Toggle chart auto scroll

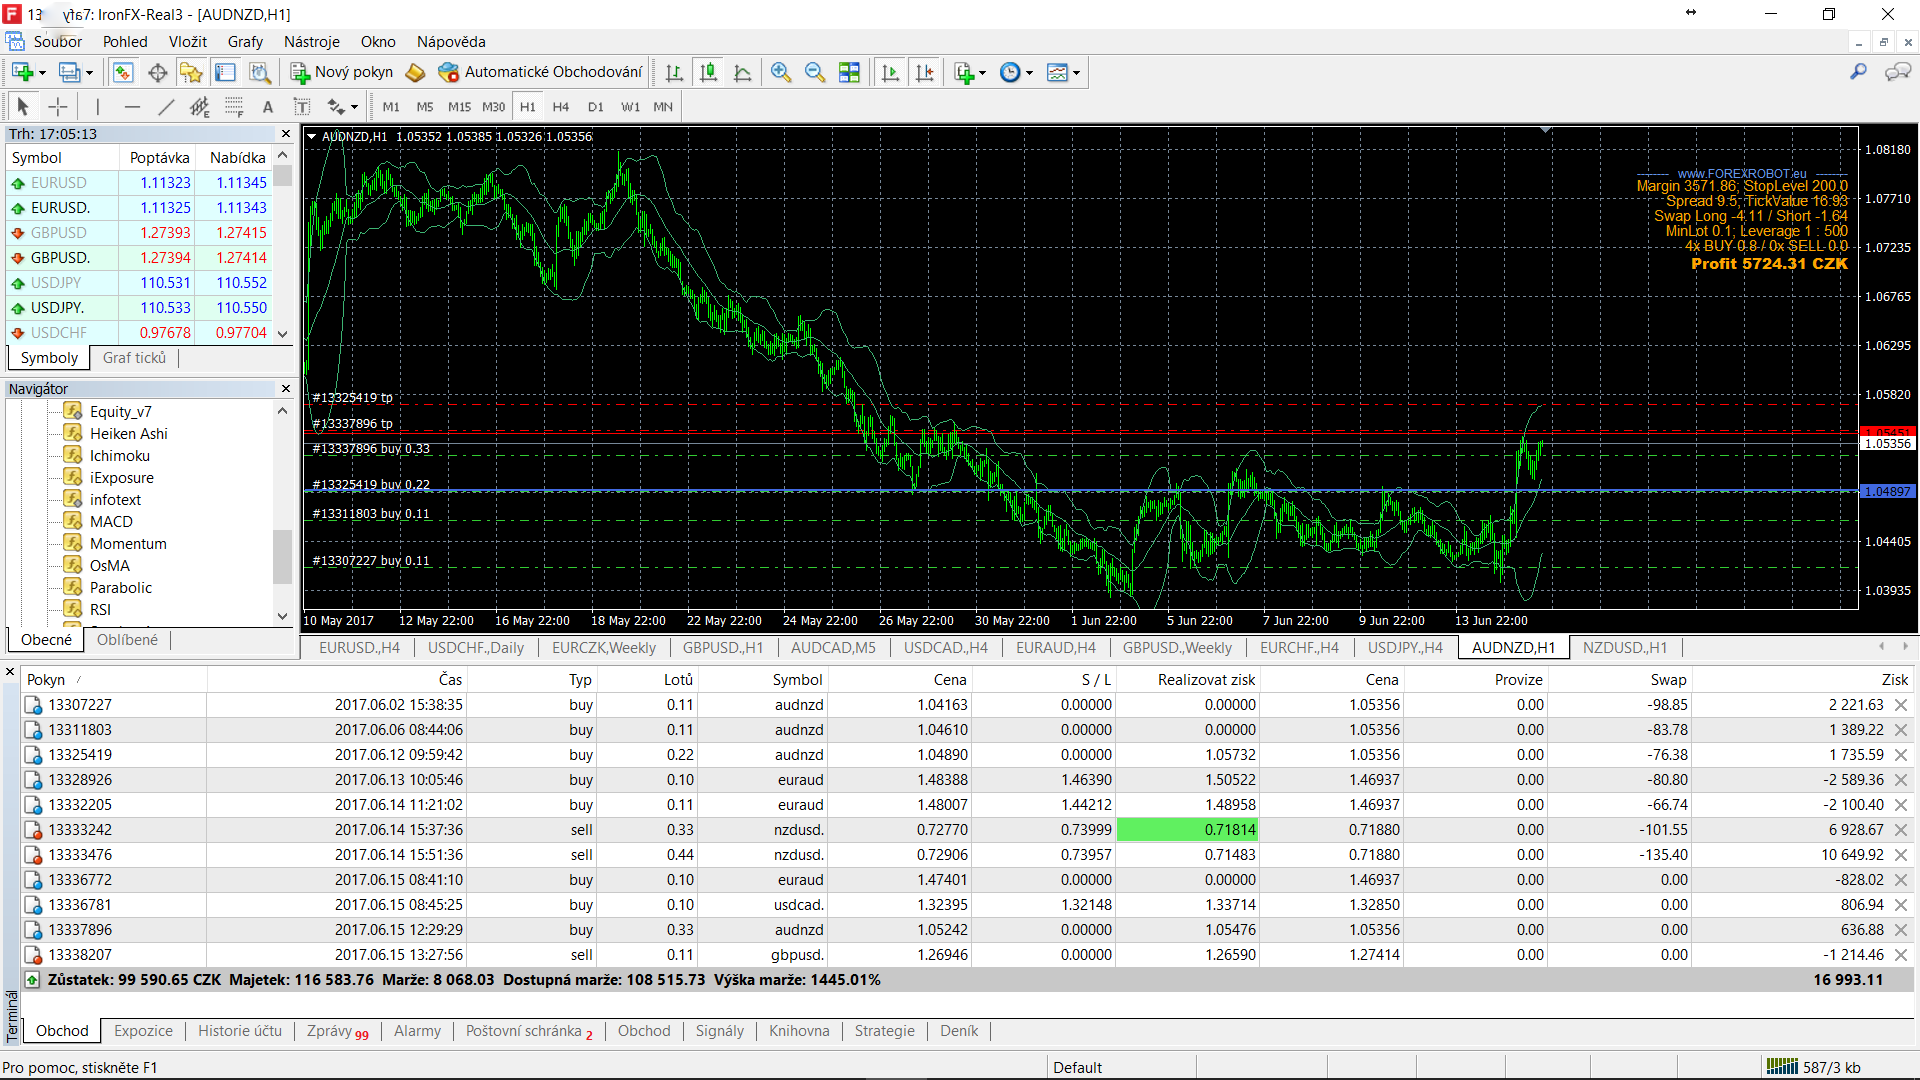890,72
